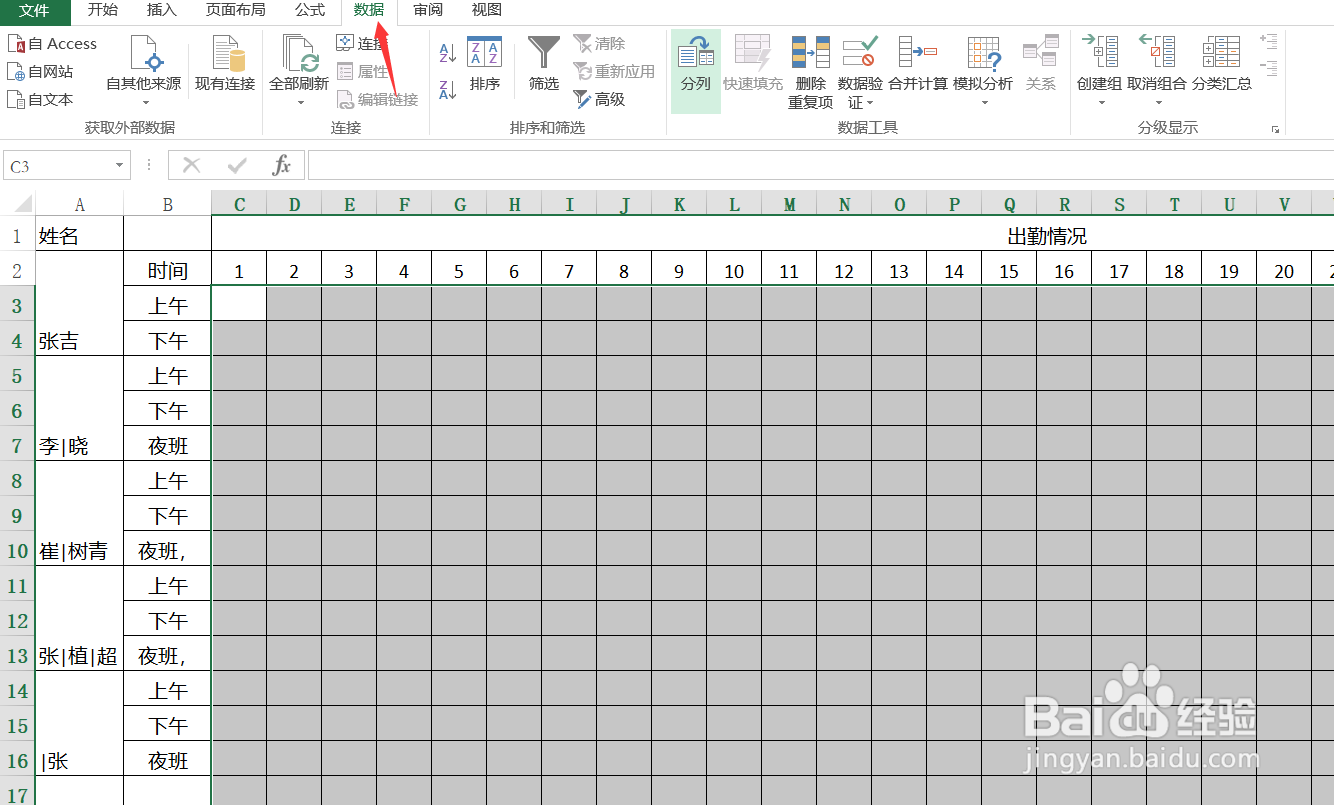Click the 属性 connection properties item
The width and height of the screenshot is (1334, 805).
pos(362,72)
